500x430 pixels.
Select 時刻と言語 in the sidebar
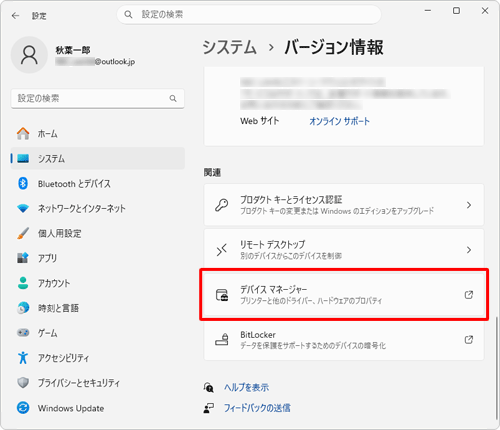pos(97,308)
